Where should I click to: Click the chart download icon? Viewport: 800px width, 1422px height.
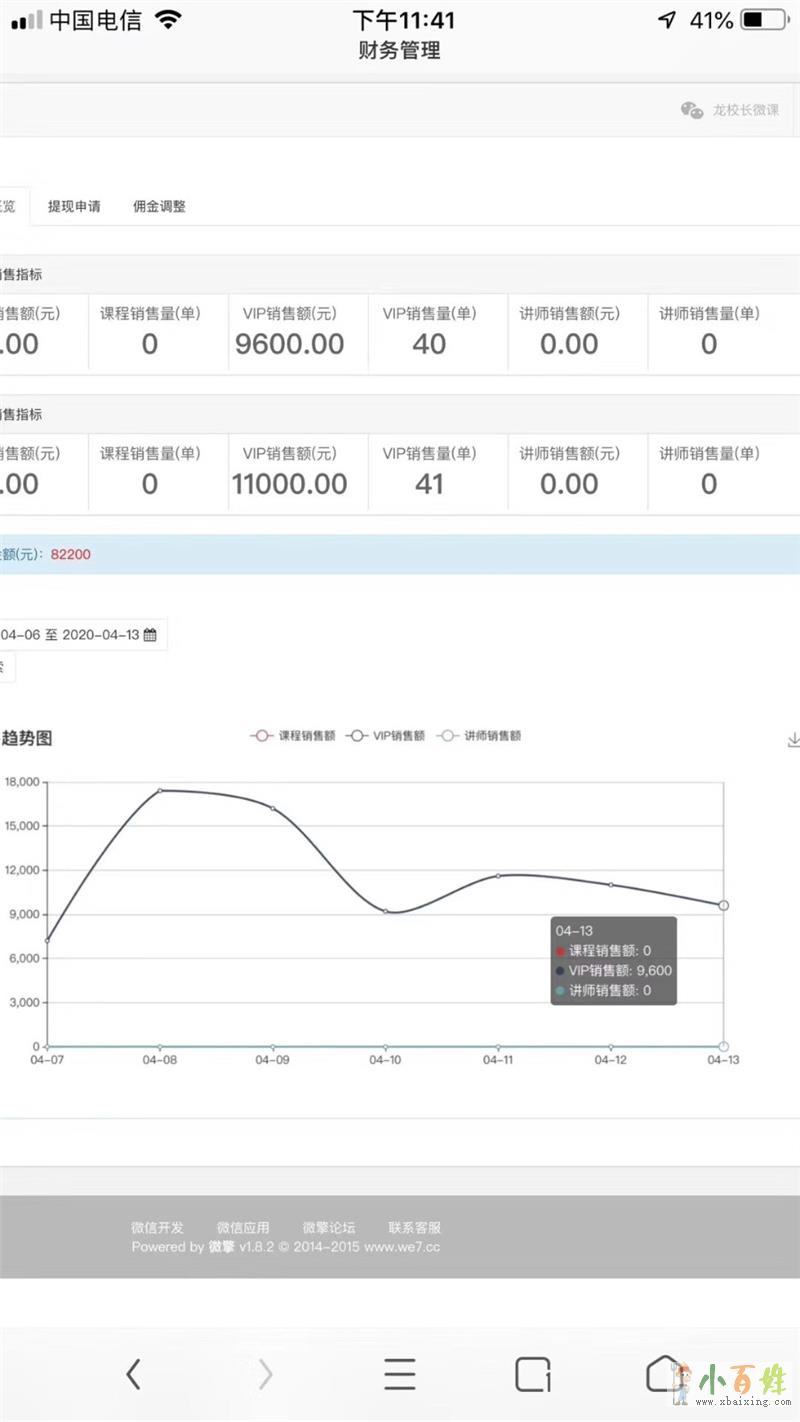pyautogui.click(x=794, y=739)
